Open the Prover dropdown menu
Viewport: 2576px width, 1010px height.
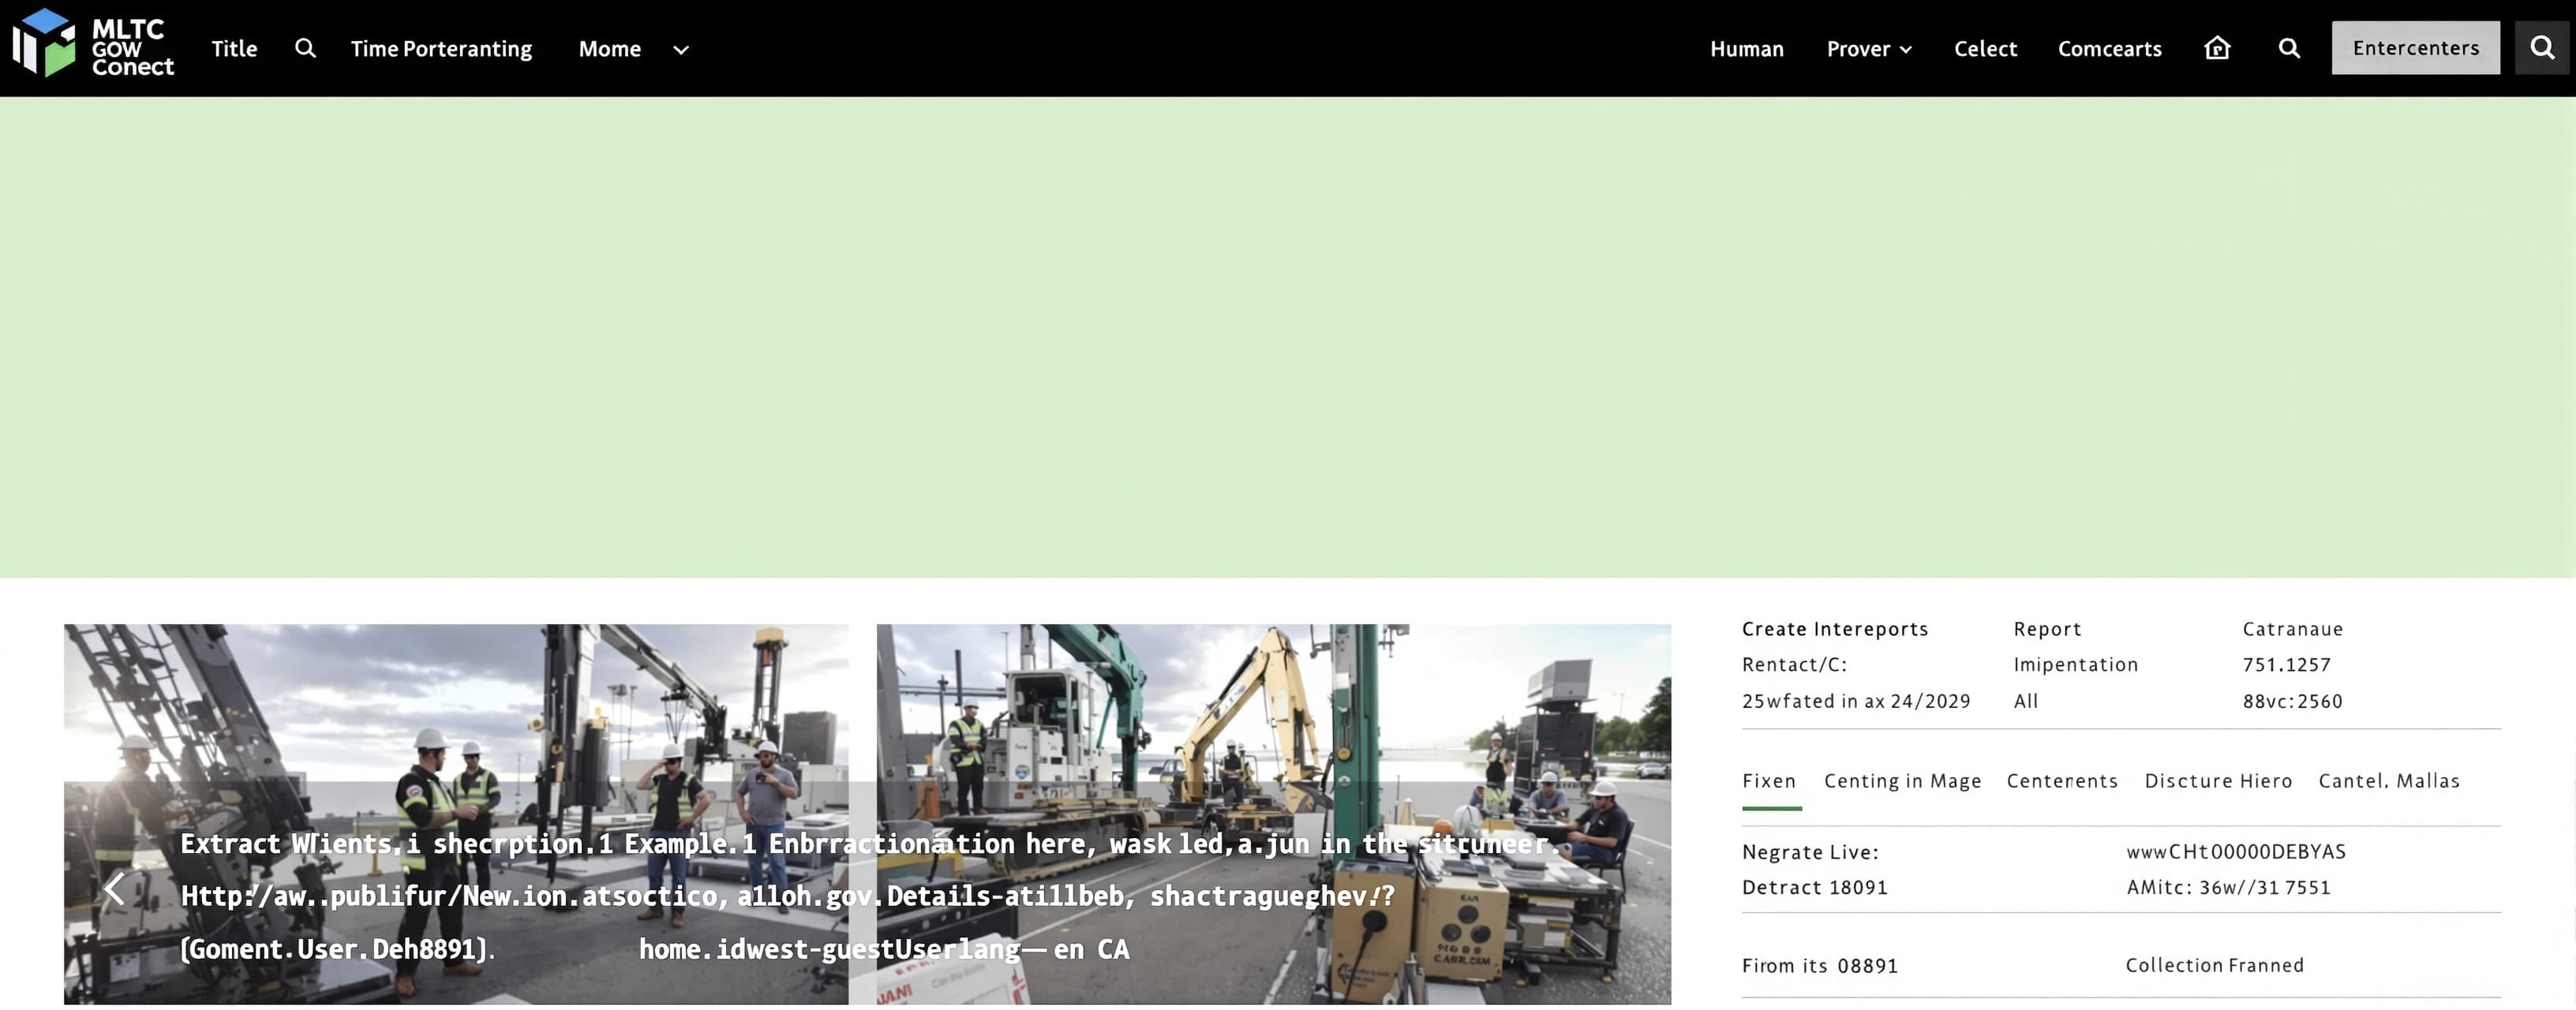[1868, 49]
